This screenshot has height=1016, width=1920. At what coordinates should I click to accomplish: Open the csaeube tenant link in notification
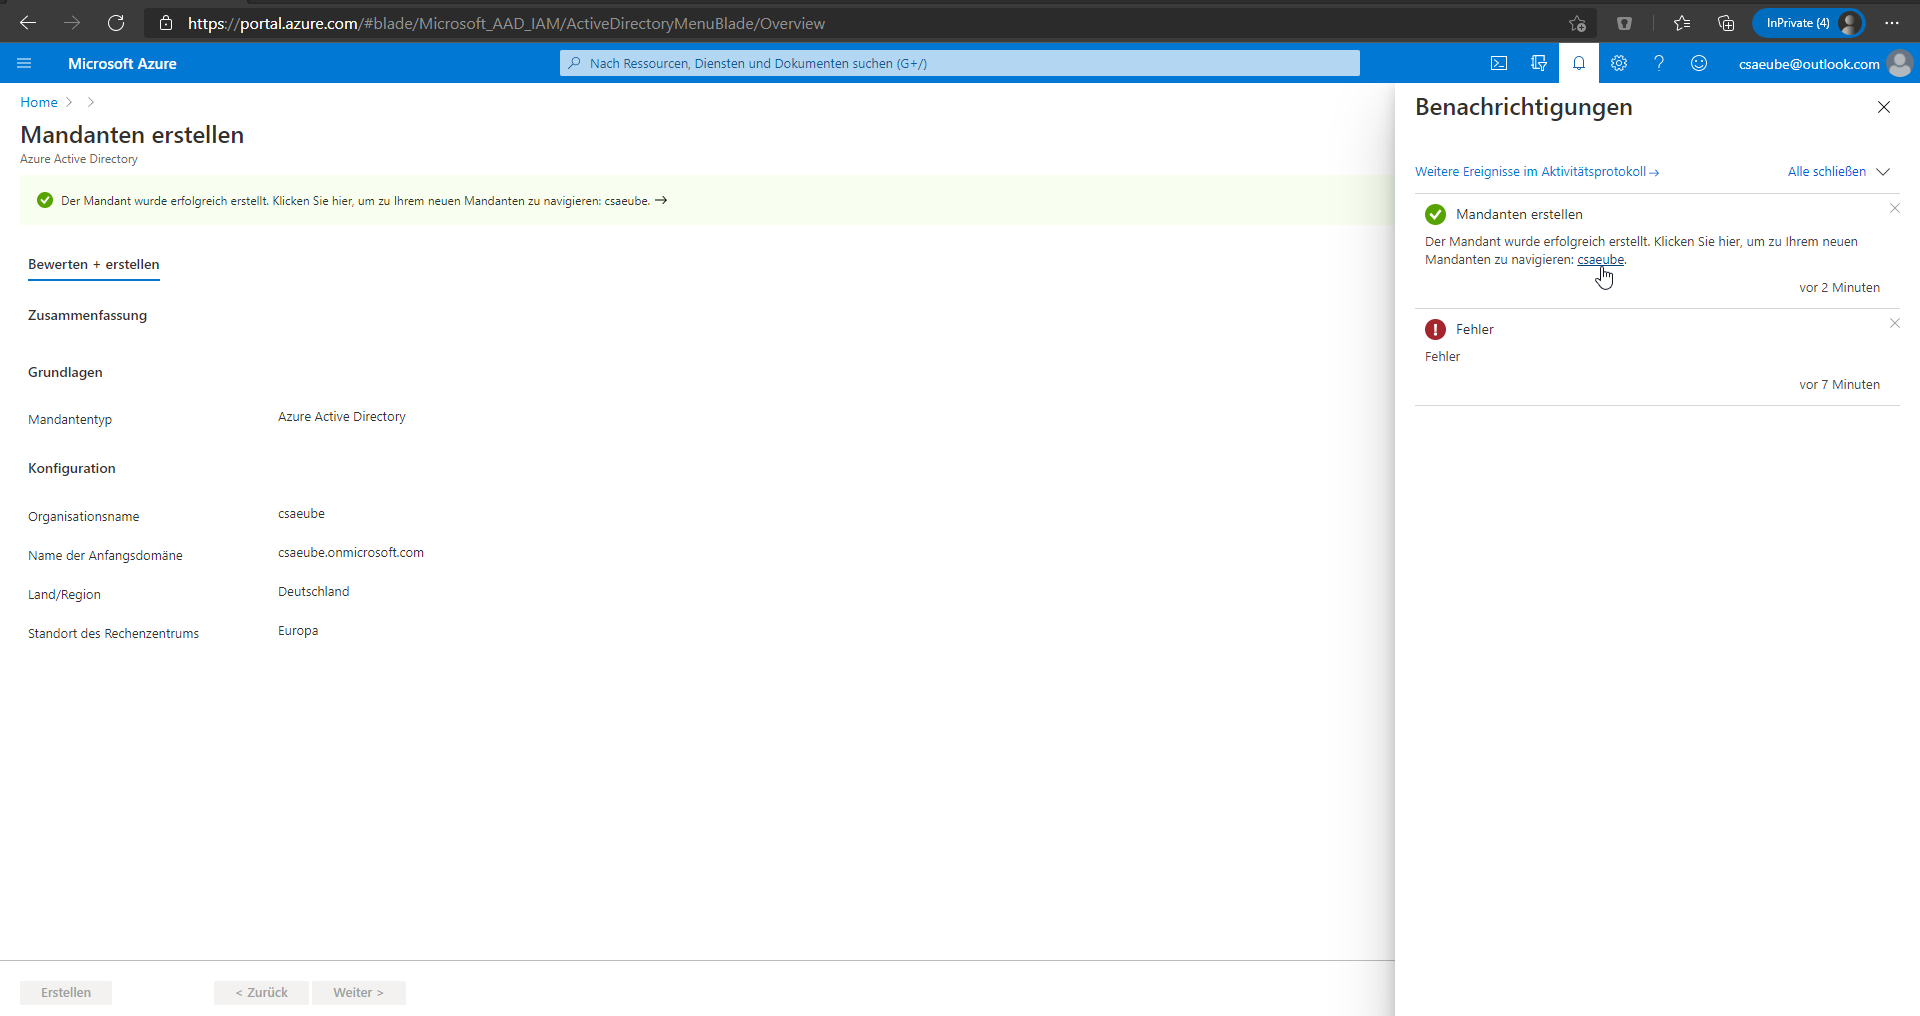tap(1601, 260)
